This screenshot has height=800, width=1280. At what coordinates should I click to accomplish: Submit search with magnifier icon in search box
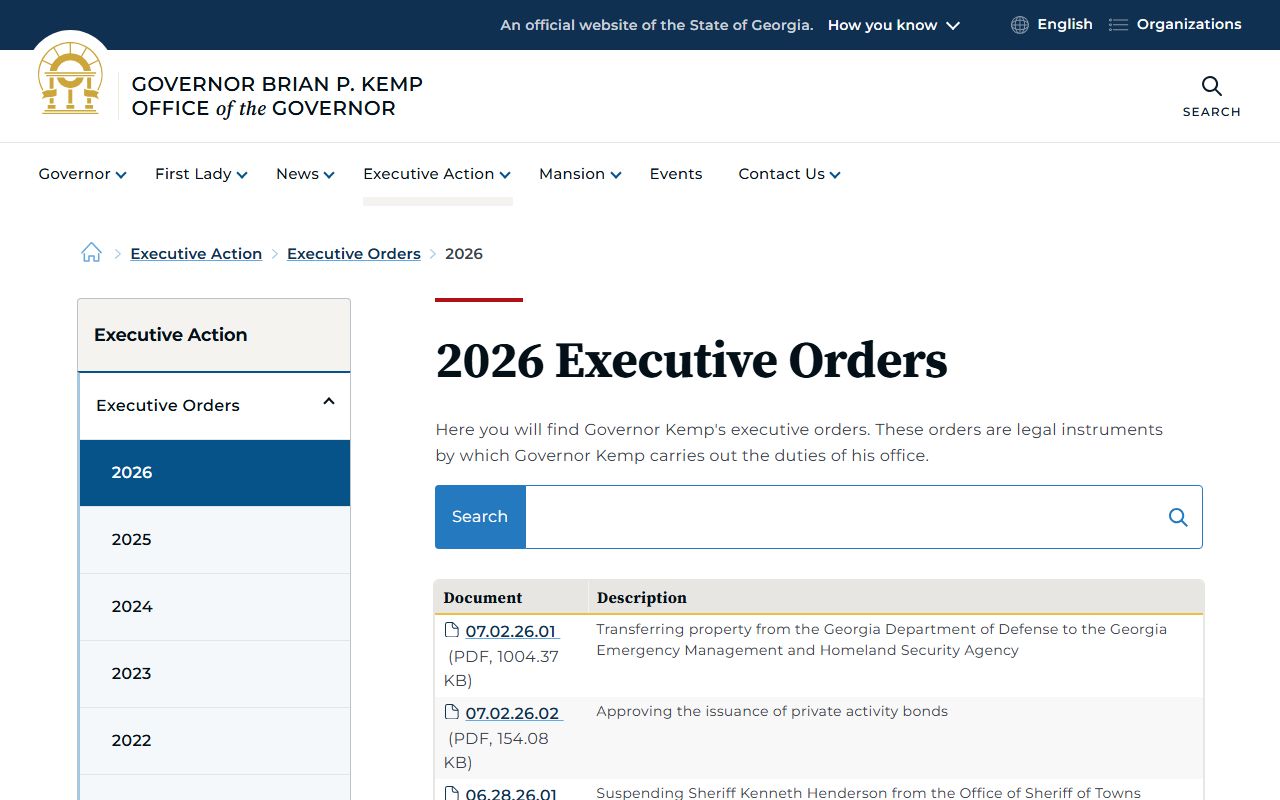1178,517
